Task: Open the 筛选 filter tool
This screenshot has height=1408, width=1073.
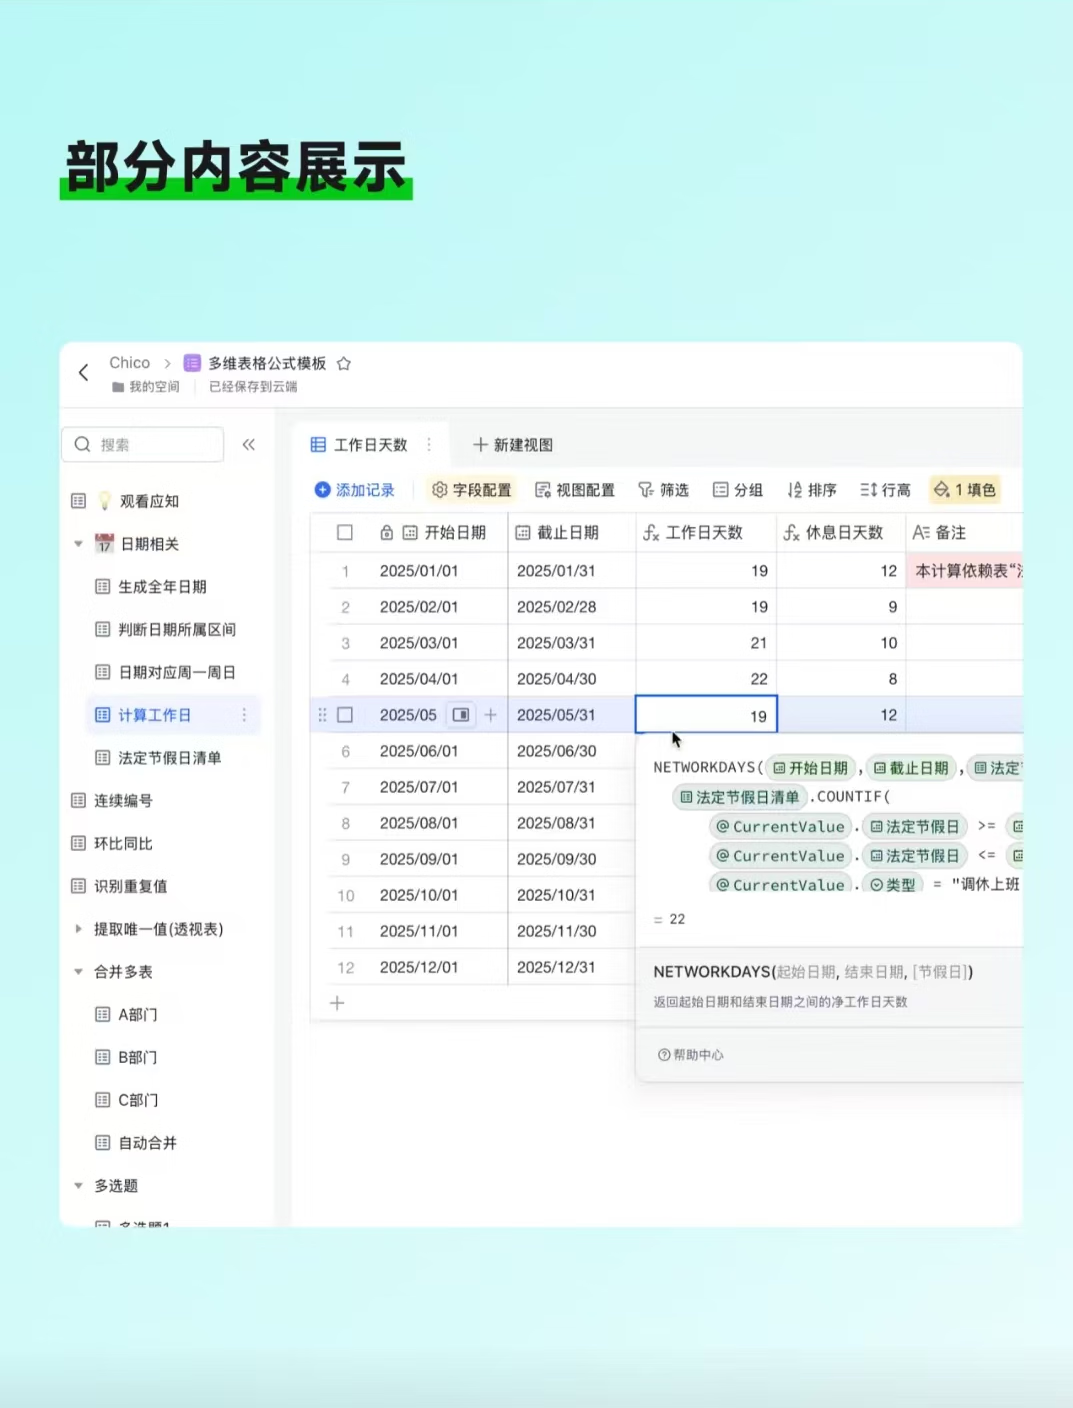Action: click(664, 490)
